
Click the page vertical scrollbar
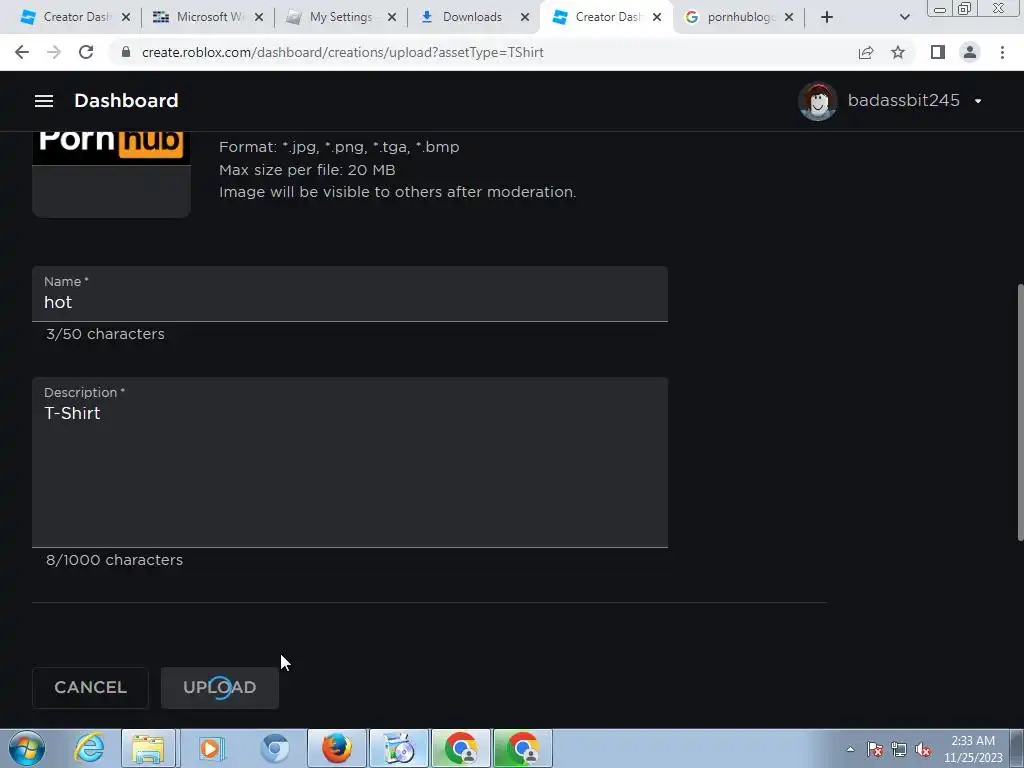1020,411
